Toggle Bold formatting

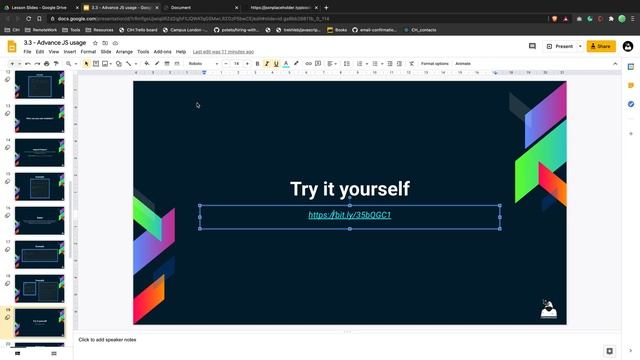[x=257, y=64]
